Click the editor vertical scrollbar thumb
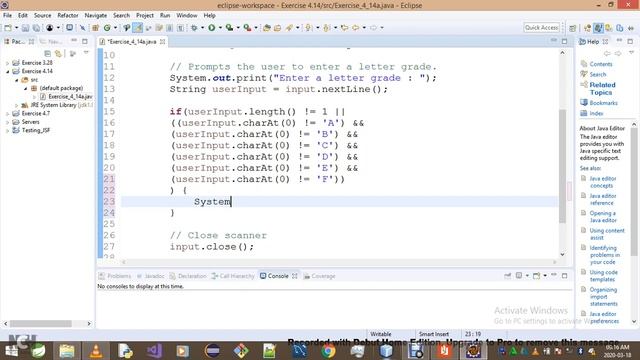This screenshot has height=360, width=640. coord(562,166)
